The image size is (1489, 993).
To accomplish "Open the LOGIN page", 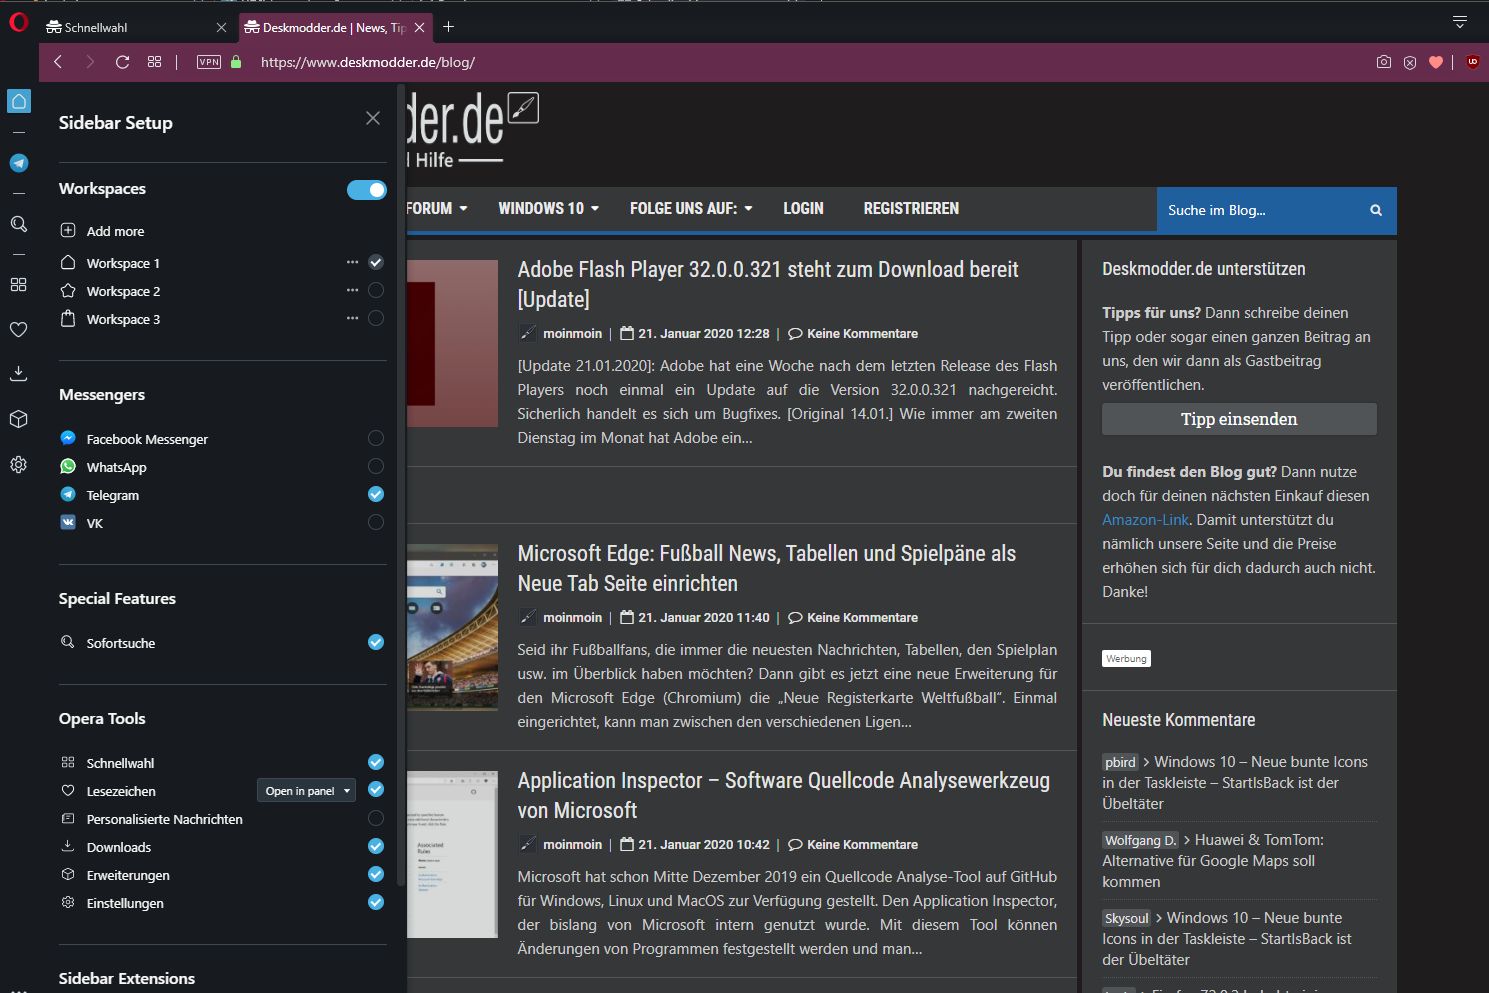I will pos(803,208).
